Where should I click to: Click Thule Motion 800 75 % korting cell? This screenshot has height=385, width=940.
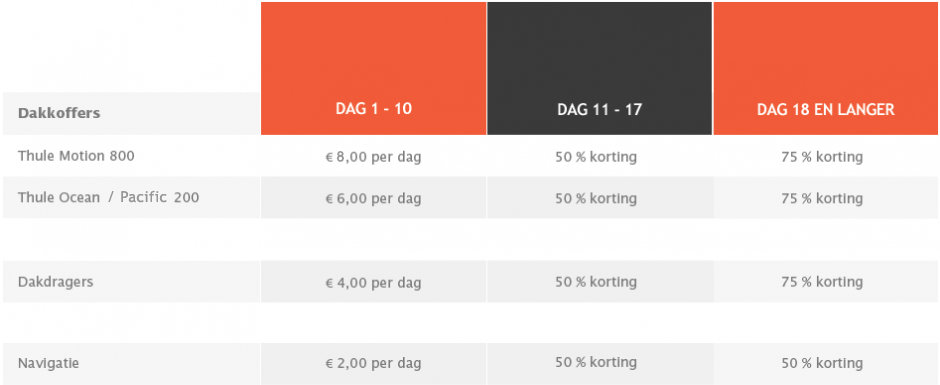(x=822, y=157)
